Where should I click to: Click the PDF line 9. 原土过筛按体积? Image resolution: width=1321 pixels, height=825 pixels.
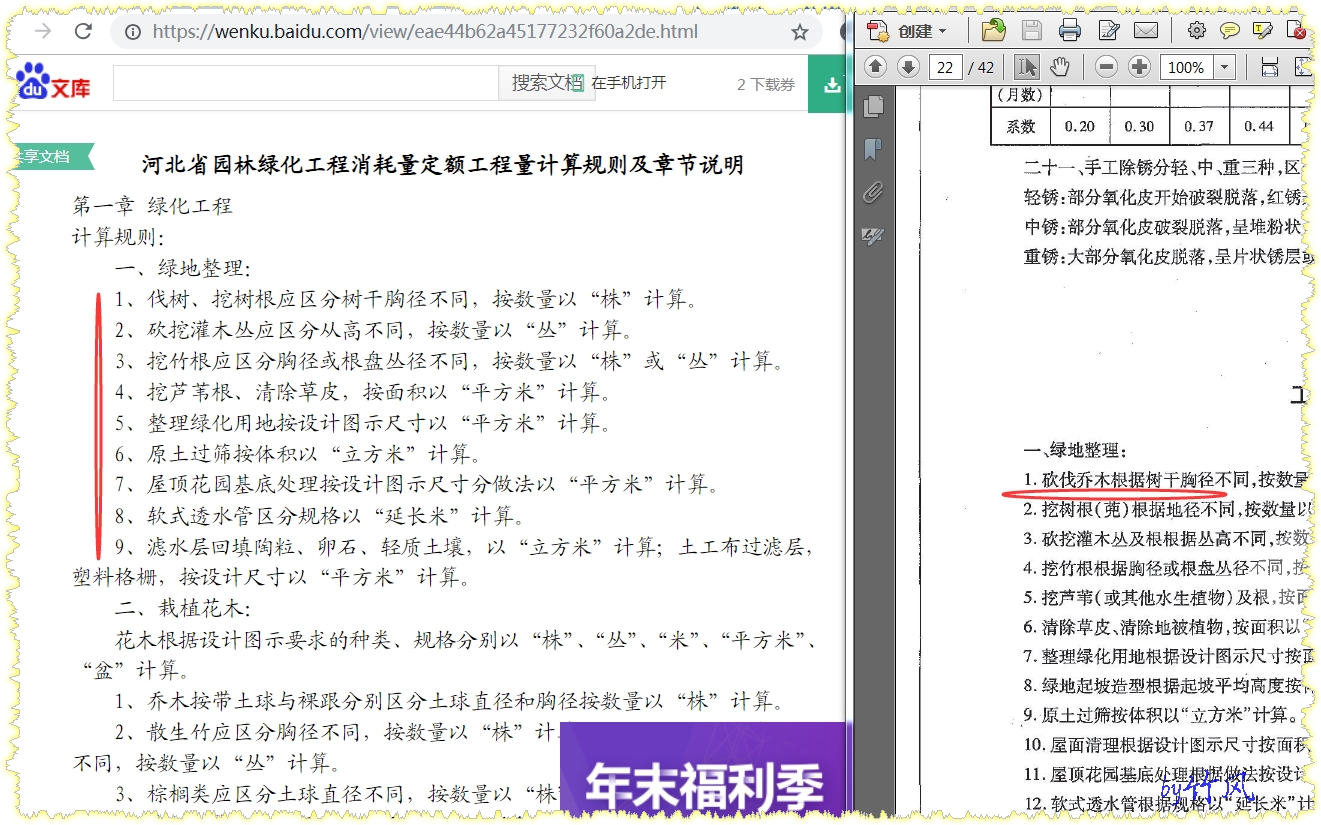pyautogui.click(x=1160, y=715)
